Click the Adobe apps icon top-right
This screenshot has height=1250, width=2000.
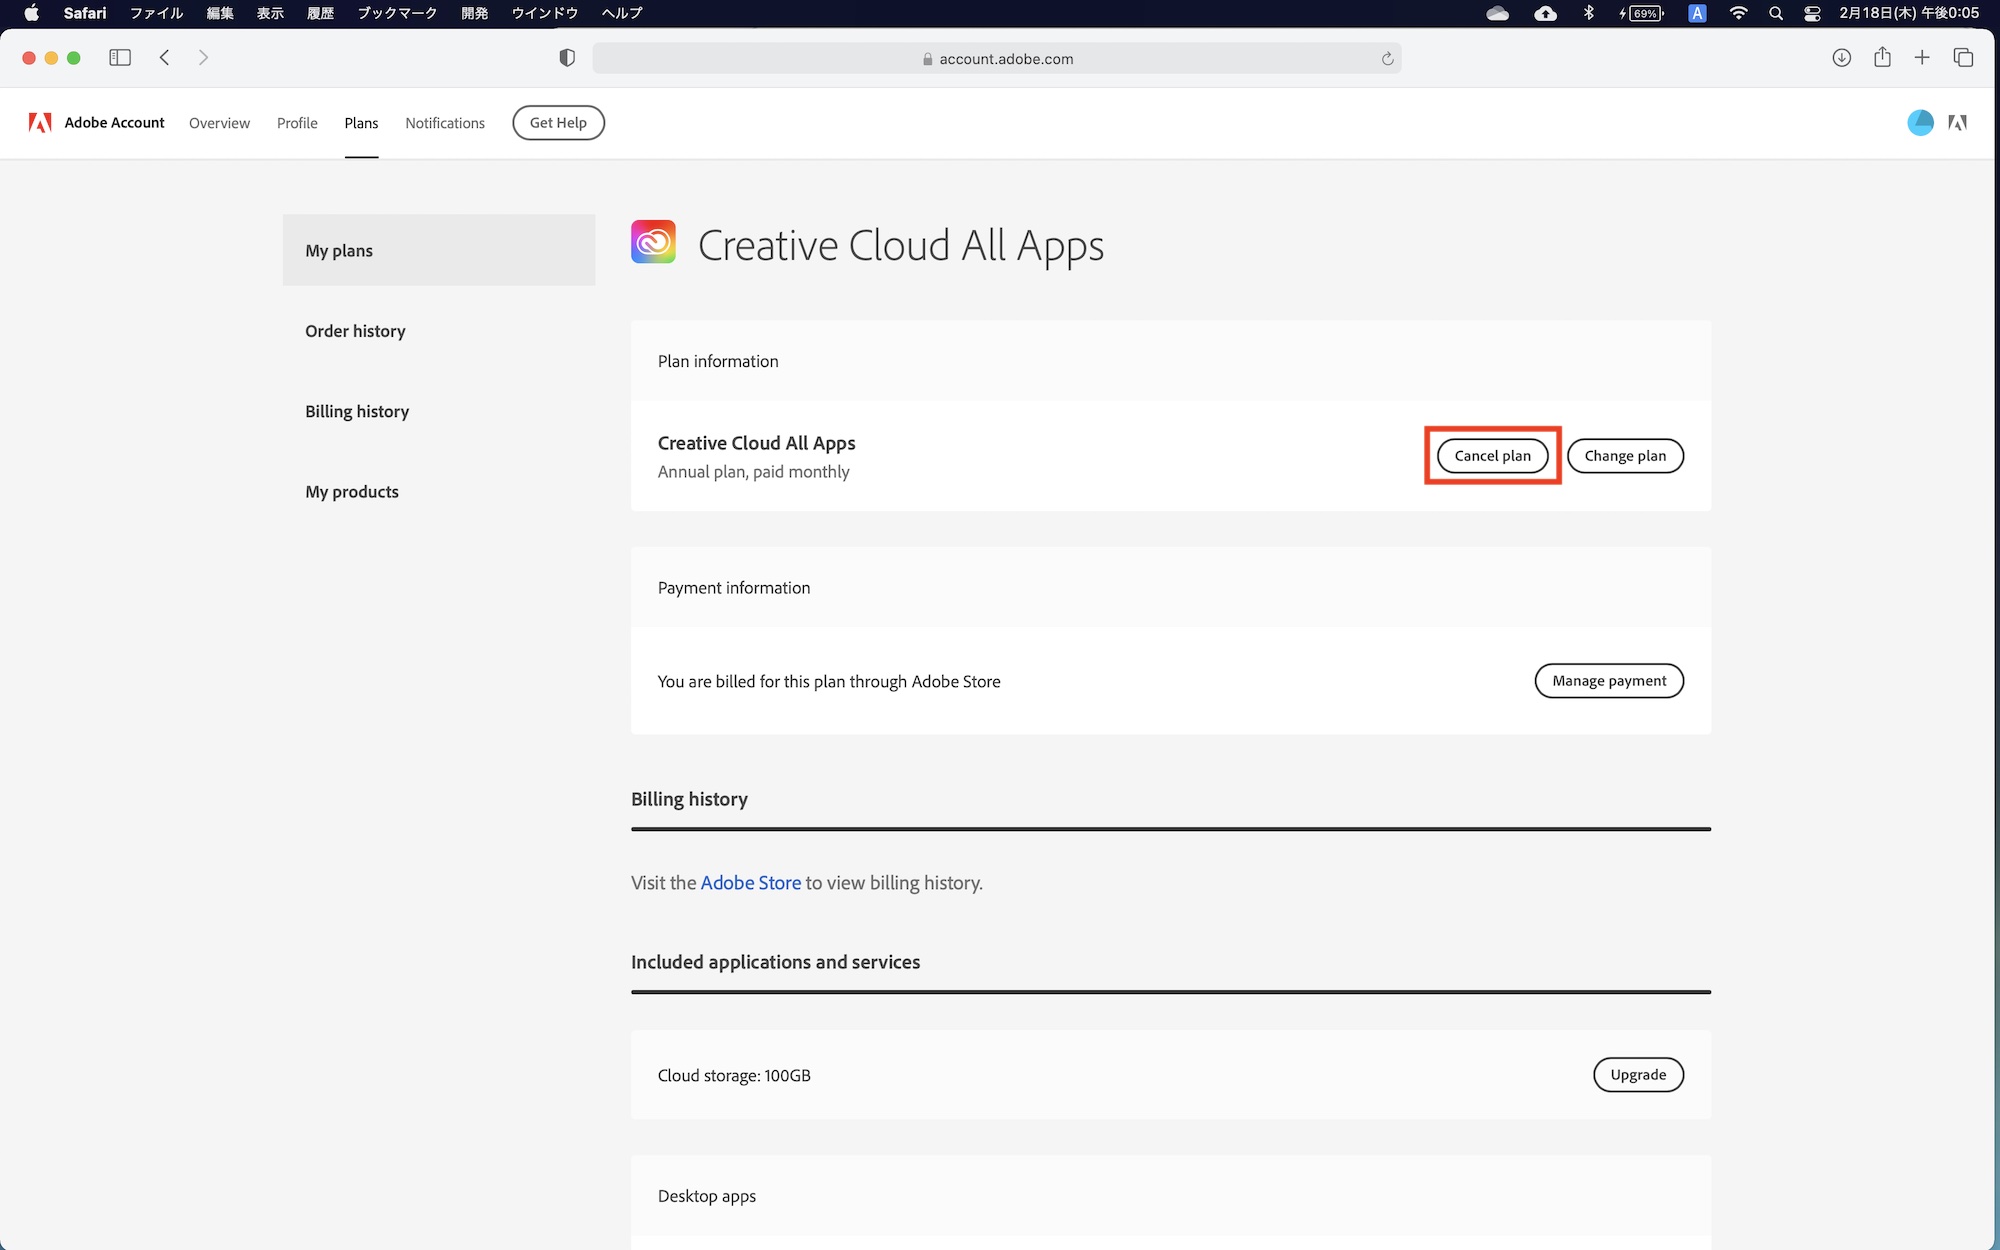pyautogui.click(x=1958, y=122)
